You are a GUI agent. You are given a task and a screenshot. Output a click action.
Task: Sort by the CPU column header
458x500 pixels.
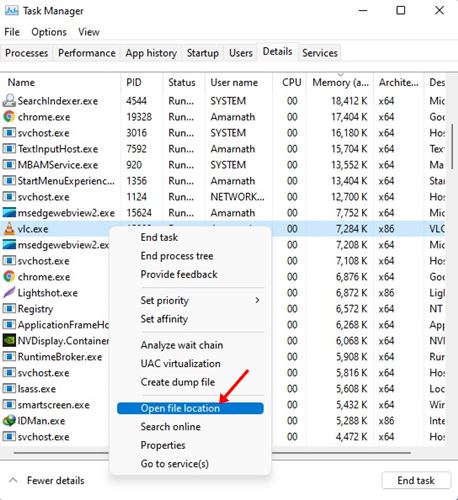click(292, 82)
